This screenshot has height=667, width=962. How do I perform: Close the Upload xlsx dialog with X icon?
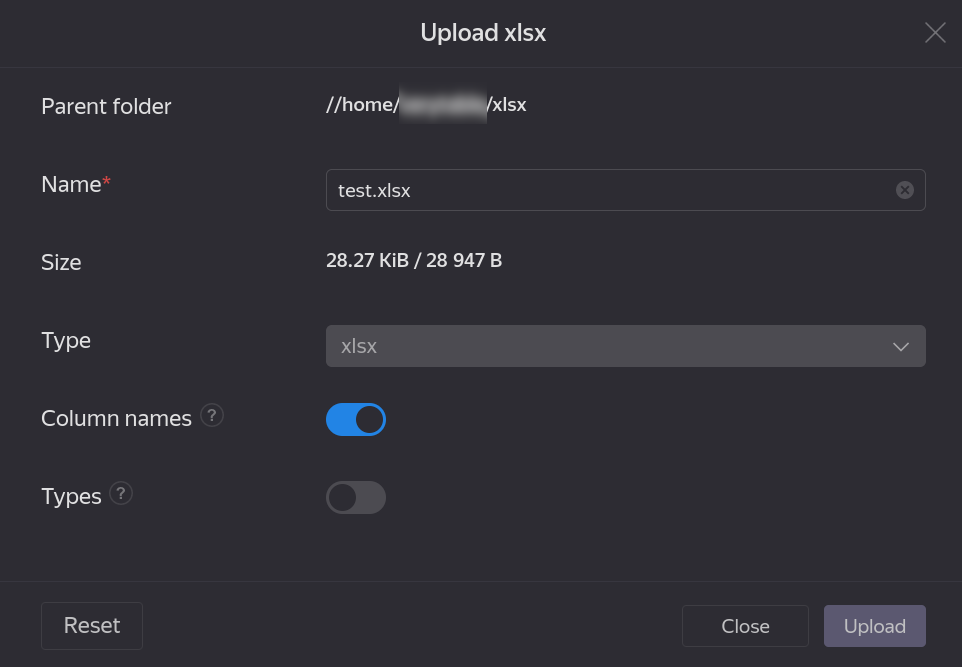pyautogui.click(x=935, y=33)
